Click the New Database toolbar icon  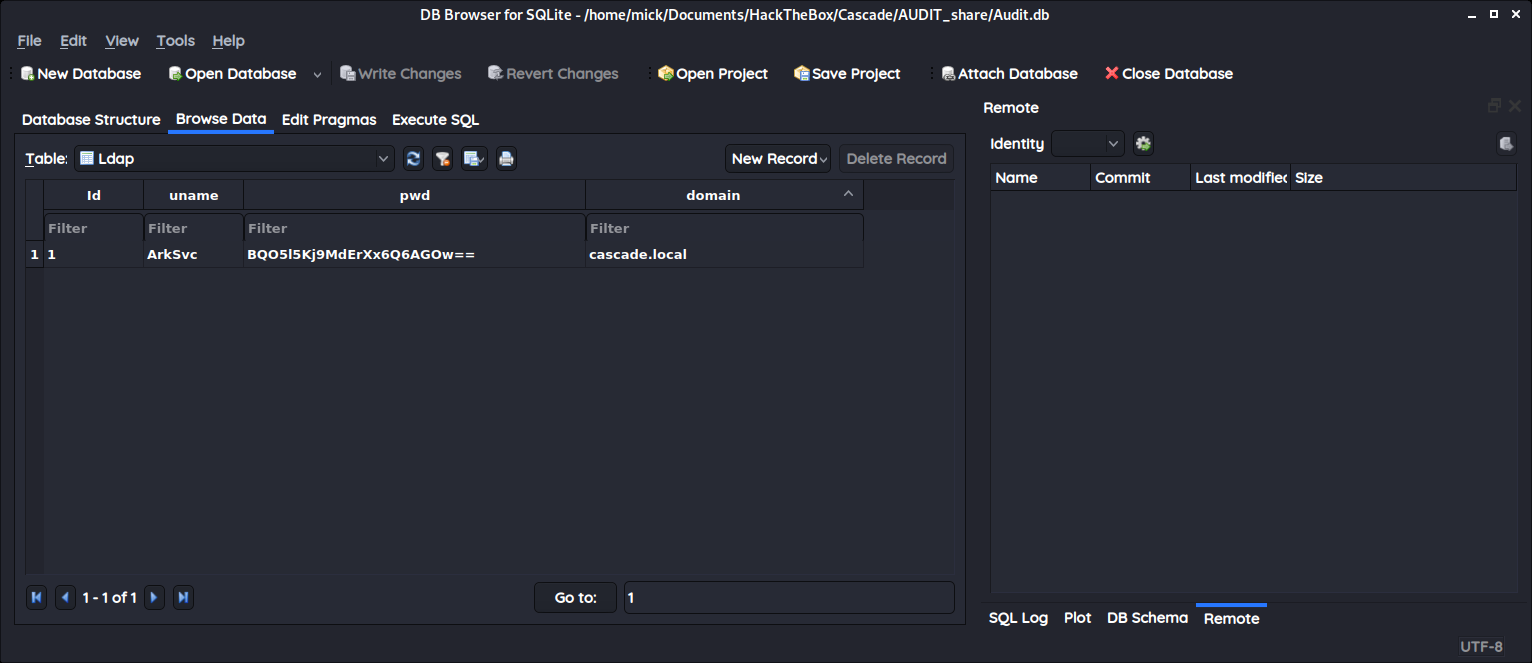[28, 73]
